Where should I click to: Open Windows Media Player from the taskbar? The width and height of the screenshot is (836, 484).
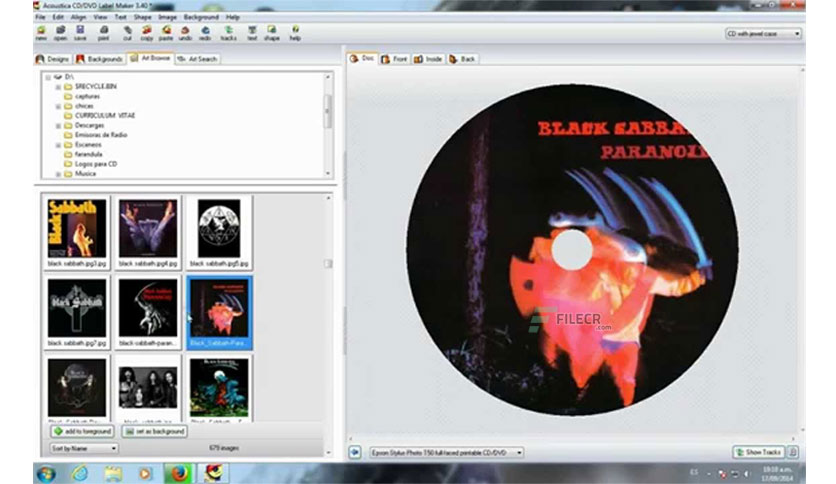point(145,473)
